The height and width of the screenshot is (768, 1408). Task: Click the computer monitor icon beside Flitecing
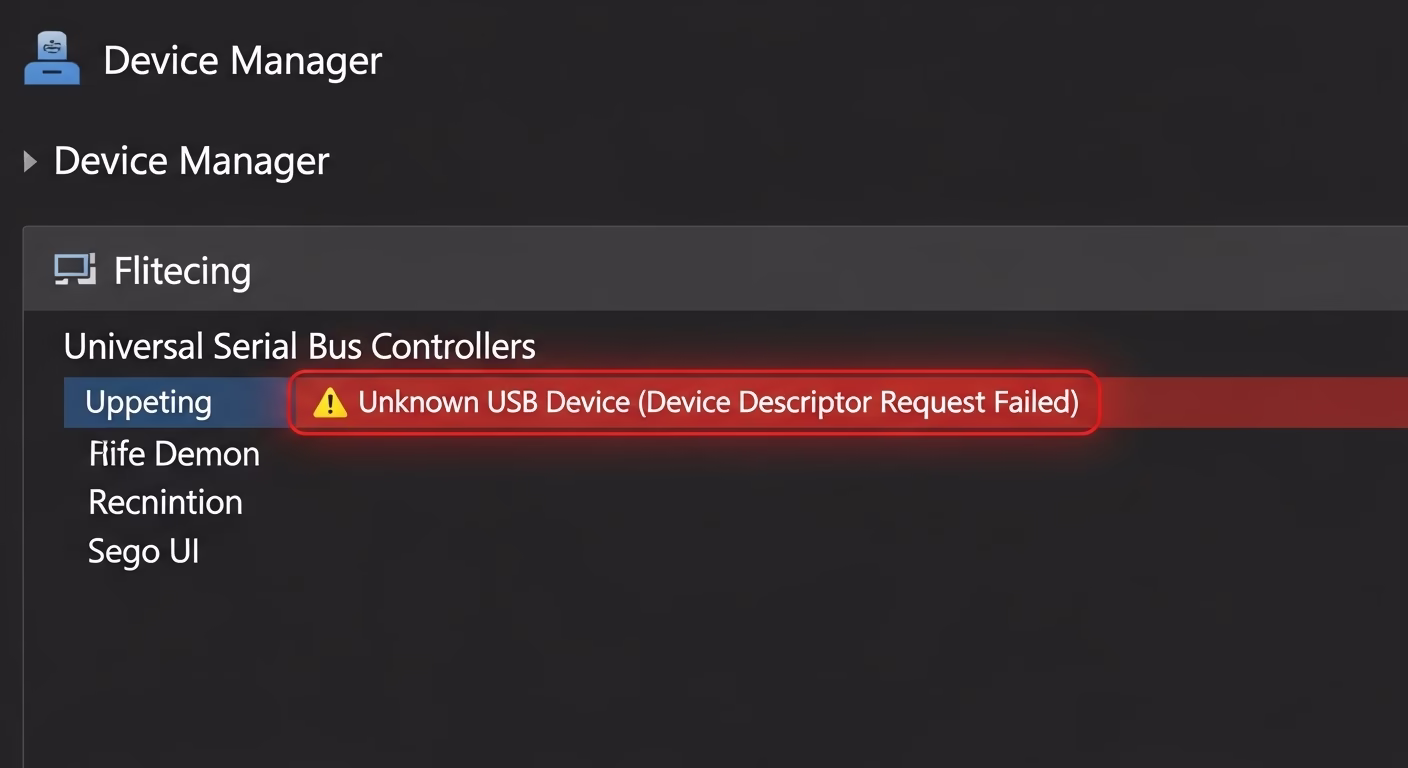[75, 270]
